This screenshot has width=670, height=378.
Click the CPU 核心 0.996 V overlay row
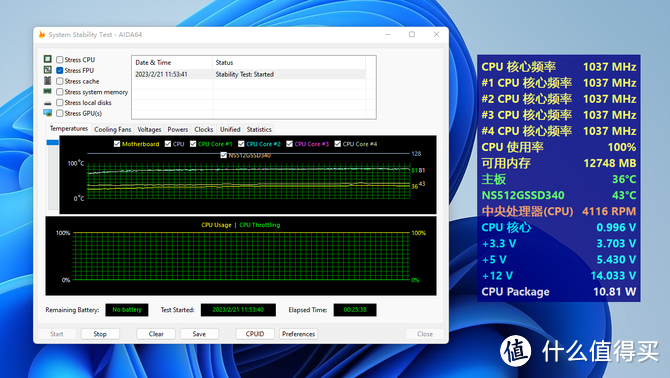point(558,228)
